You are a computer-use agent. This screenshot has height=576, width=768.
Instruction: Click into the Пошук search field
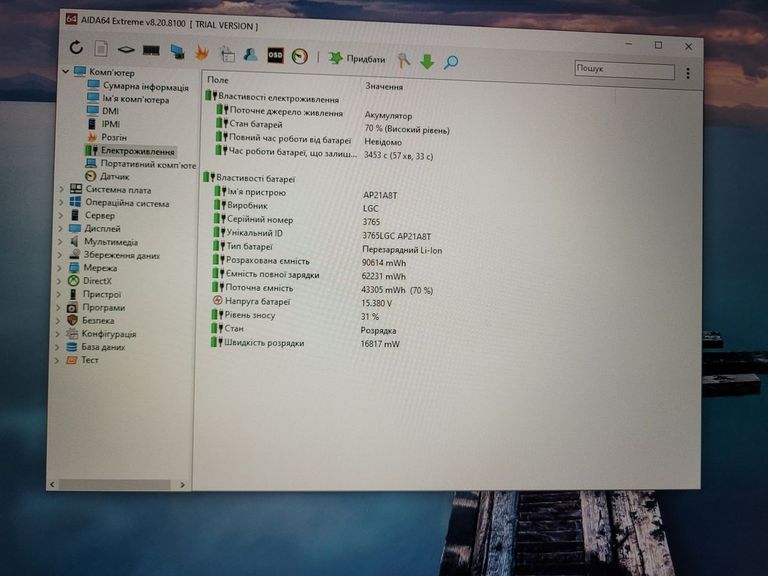tap(624, 70)
